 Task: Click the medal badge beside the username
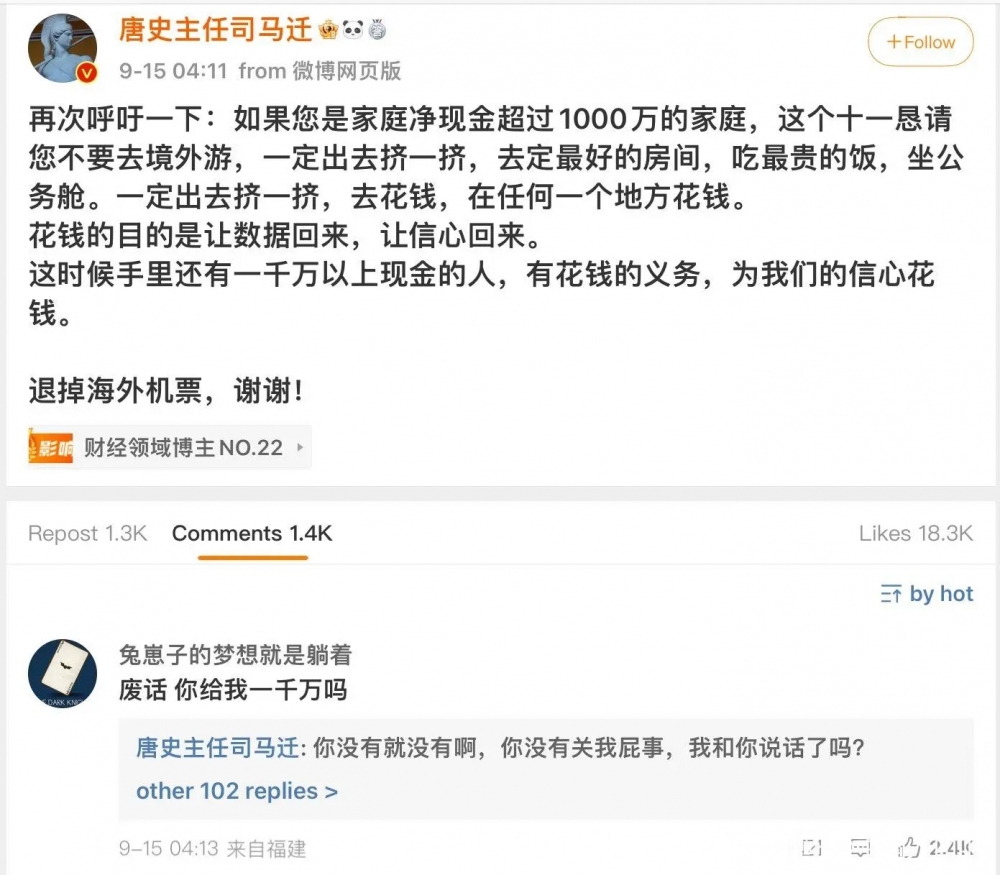(378, 29)
